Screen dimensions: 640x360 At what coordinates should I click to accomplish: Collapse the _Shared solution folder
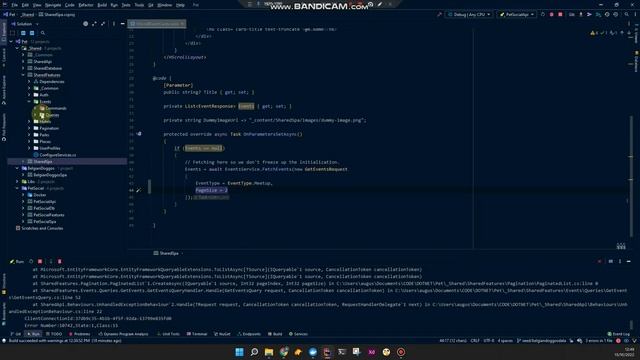pyautogui.click(x=17, y=48)
